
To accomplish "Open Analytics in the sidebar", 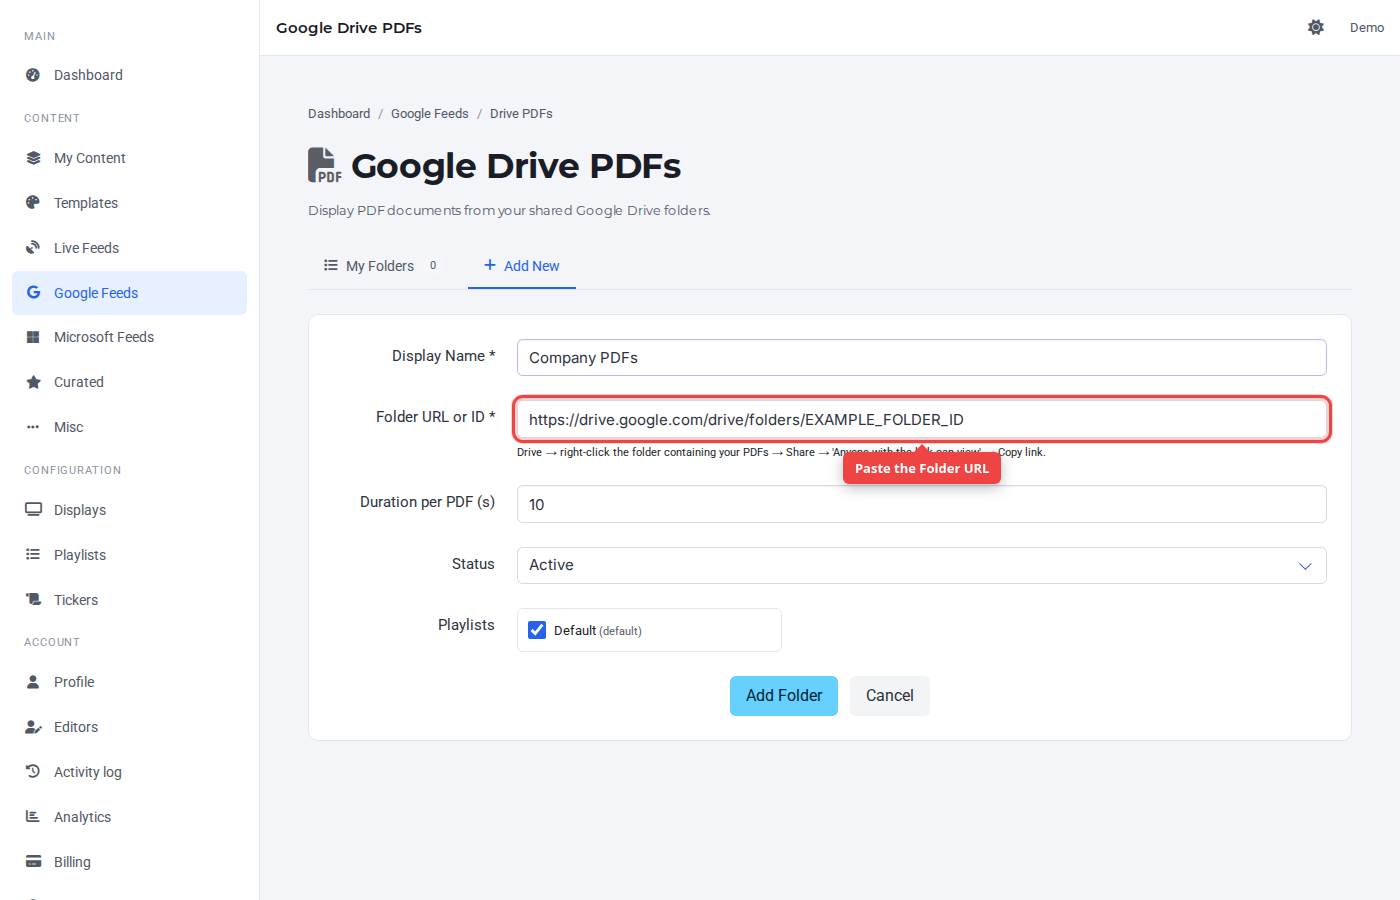I will click(x=129, y=817).
